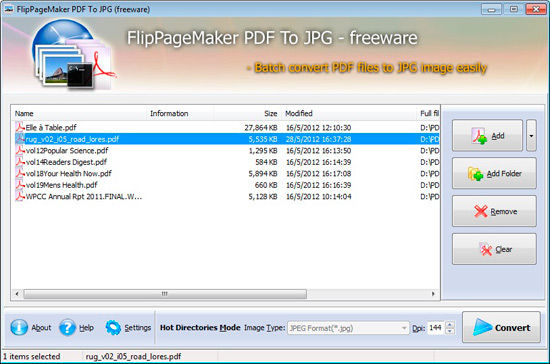Select Elle à Table.pdf row

pyautogui.click(x=225, y=128)
